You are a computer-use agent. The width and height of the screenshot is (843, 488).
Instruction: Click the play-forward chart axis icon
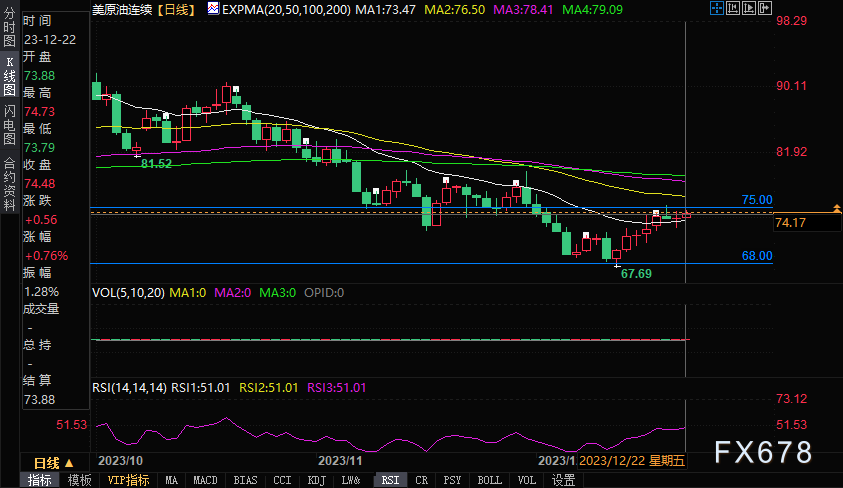748,8
